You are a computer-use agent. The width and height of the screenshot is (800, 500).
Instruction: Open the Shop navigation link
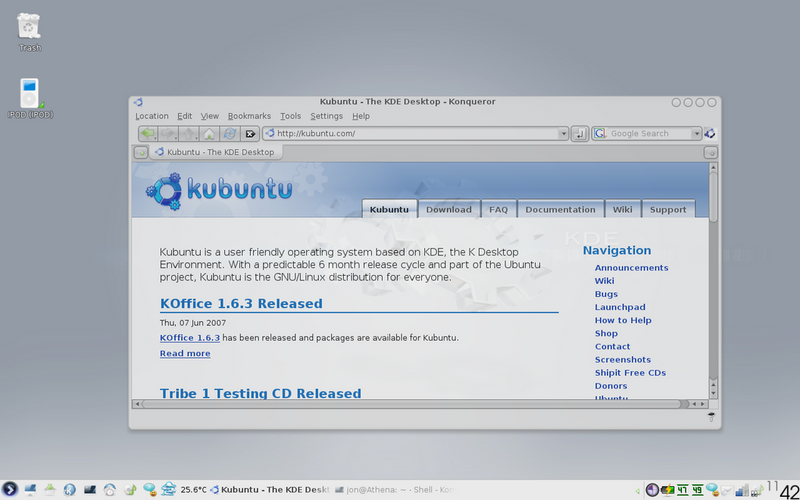click(606, 333)
